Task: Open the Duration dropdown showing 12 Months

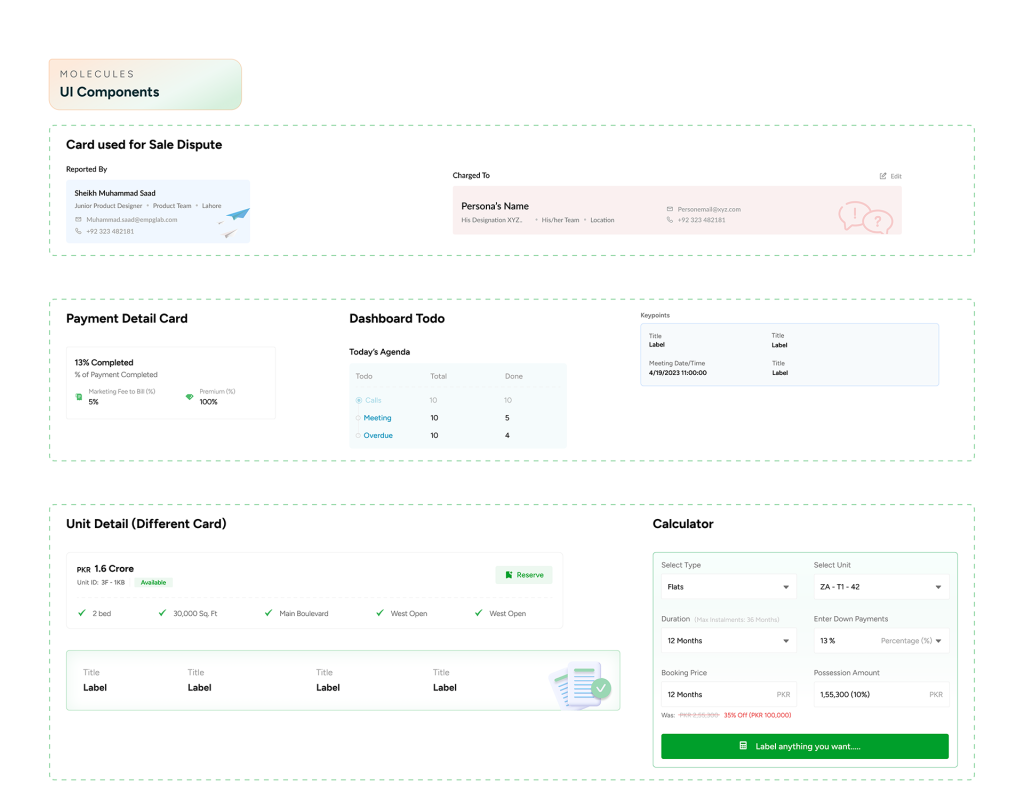Action: pos(728,641)
